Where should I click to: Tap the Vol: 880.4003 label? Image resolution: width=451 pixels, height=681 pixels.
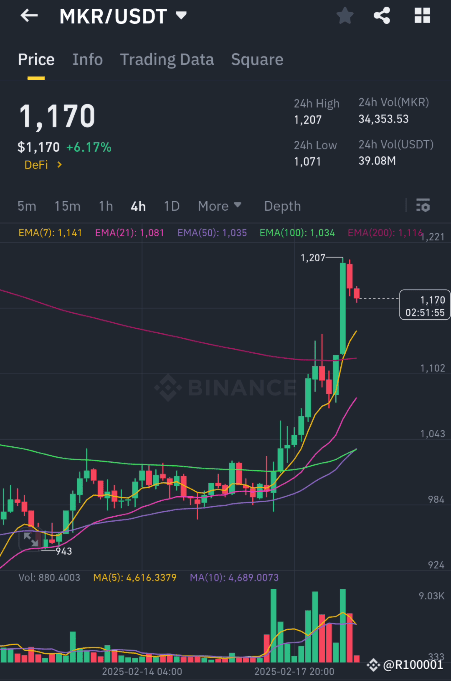(49, 578)
